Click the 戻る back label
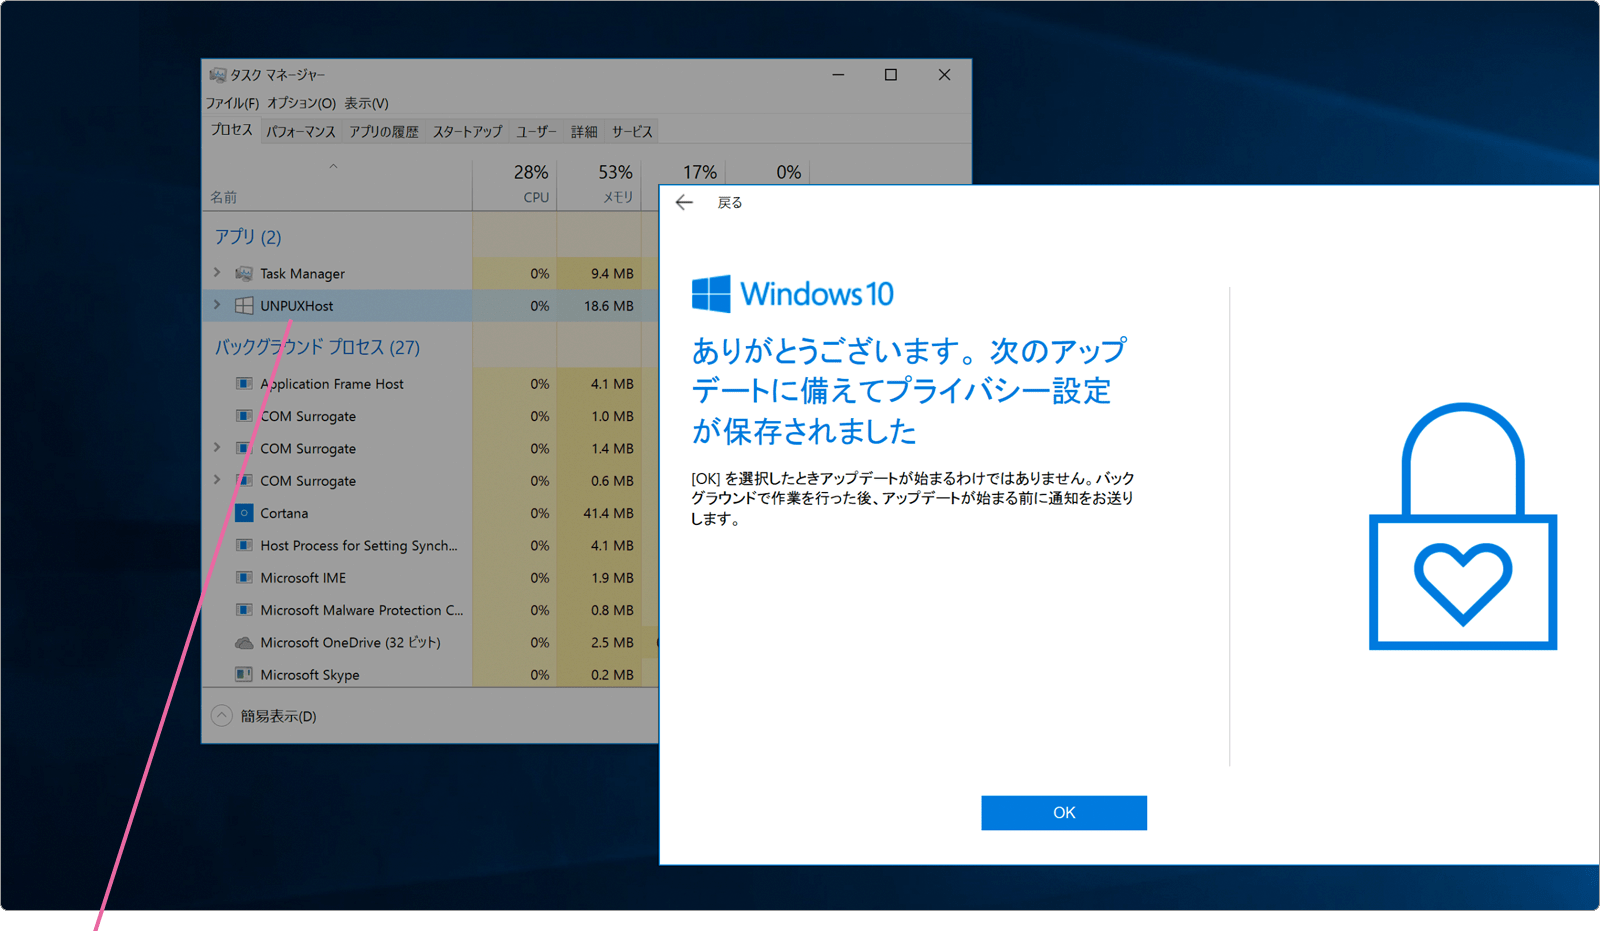The width and height of the screenshot is (1600, 931). [x=730, y=203]
